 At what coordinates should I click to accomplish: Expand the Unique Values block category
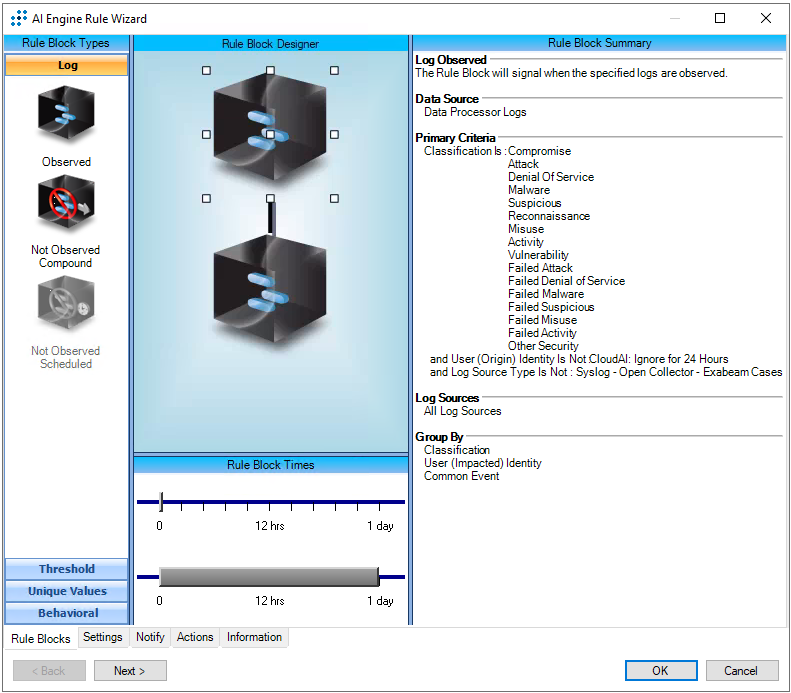coord(66,591)
